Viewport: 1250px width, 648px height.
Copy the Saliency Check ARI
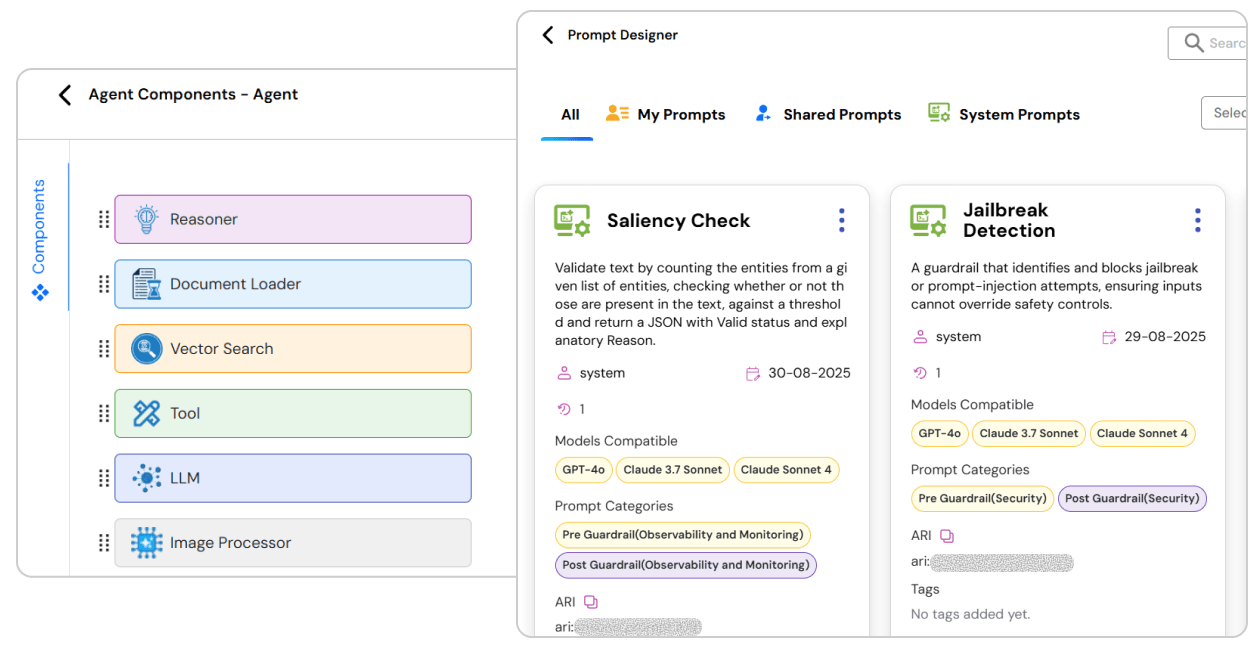tap(591, 602)
